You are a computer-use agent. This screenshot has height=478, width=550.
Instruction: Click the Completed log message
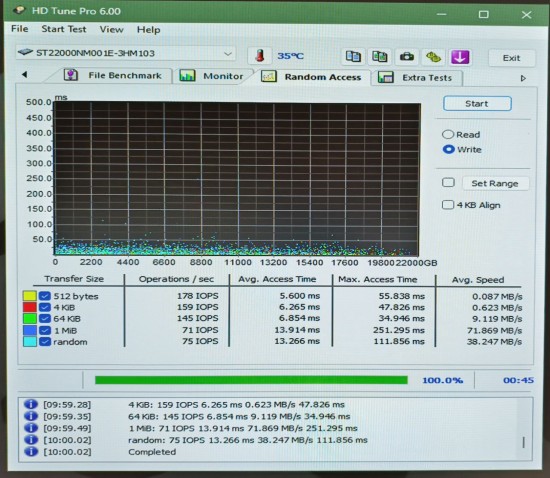(152, 452)
